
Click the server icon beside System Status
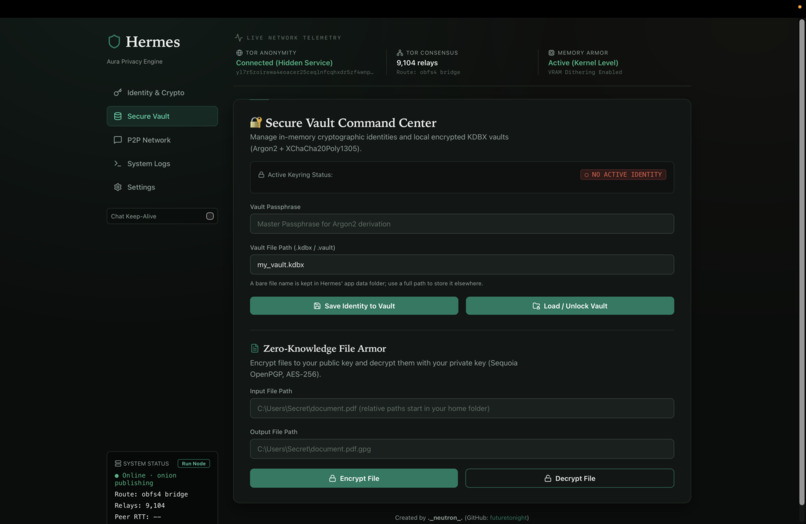(118, 463)
